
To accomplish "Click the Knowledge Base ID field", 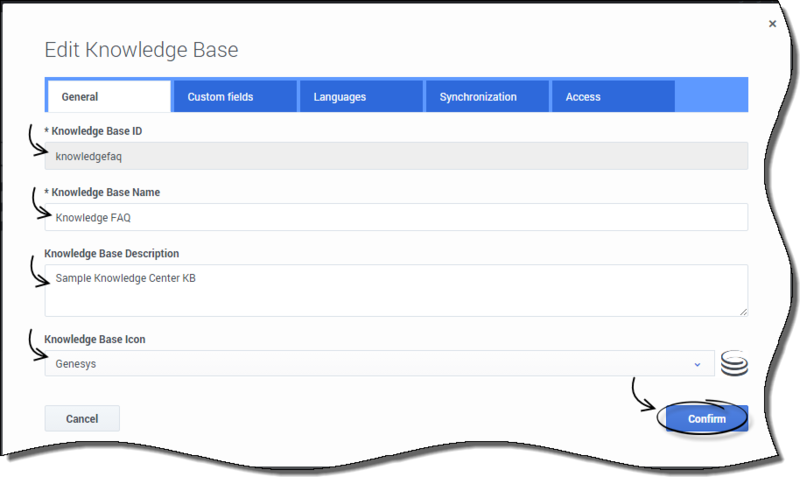I will (396, 156).
